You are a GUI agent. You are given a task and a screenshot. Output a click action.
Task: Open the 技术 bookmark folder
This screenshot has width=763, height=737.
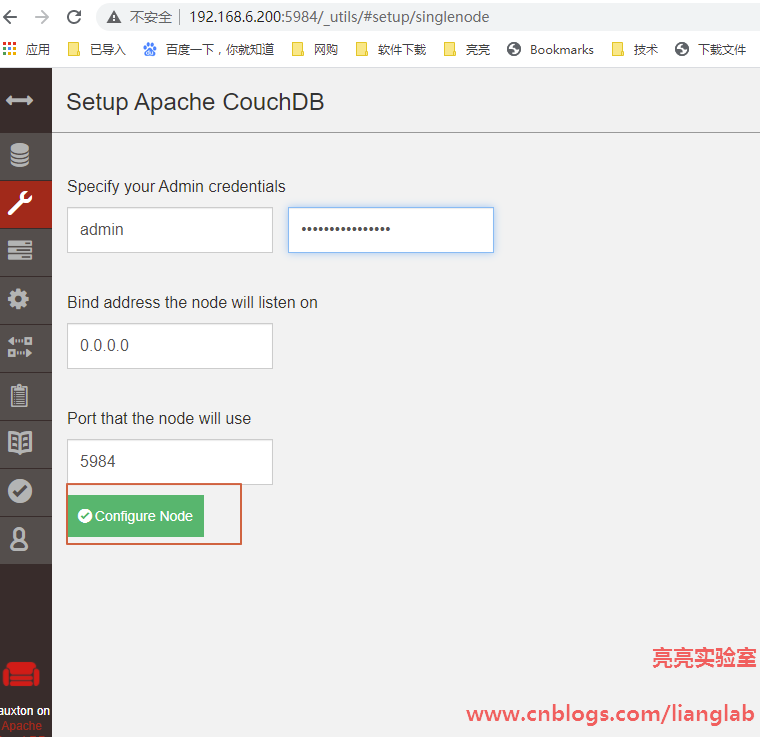(635, 49)
